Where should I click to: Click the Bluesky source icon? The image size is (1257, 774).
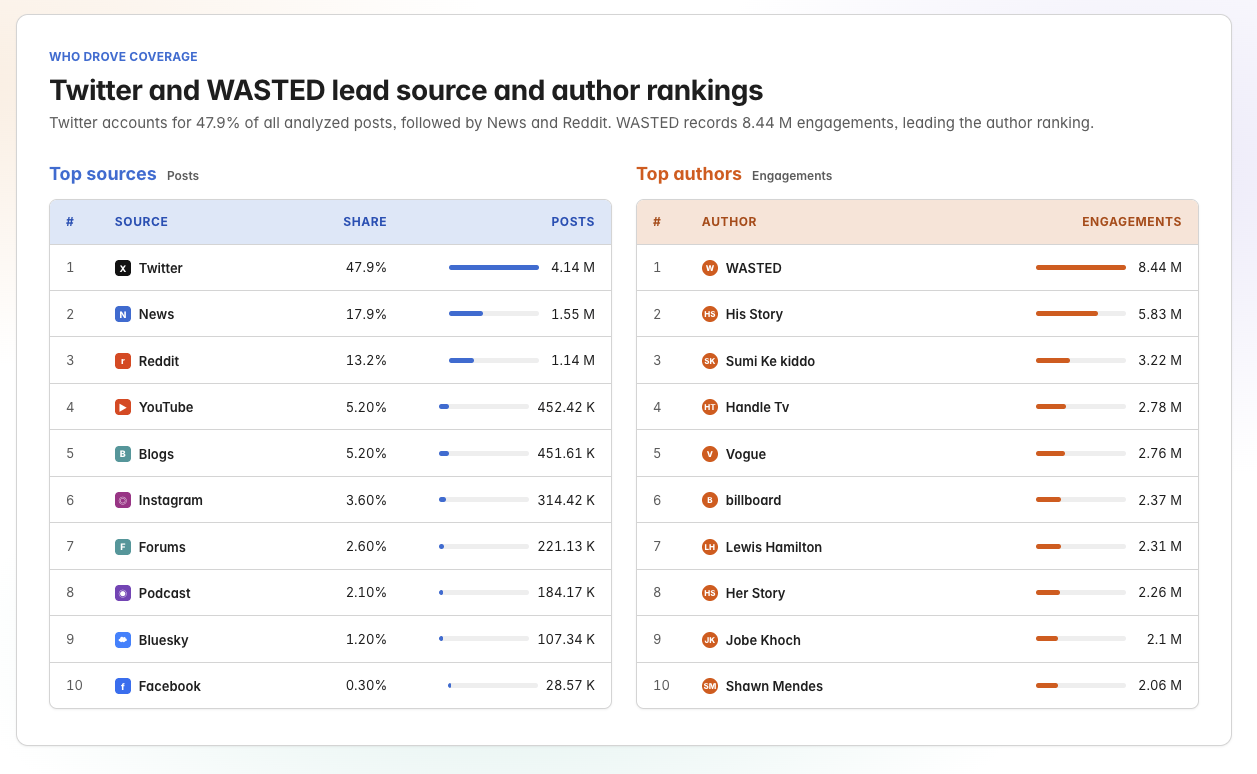pyautogui.click(x=123, y=640)
